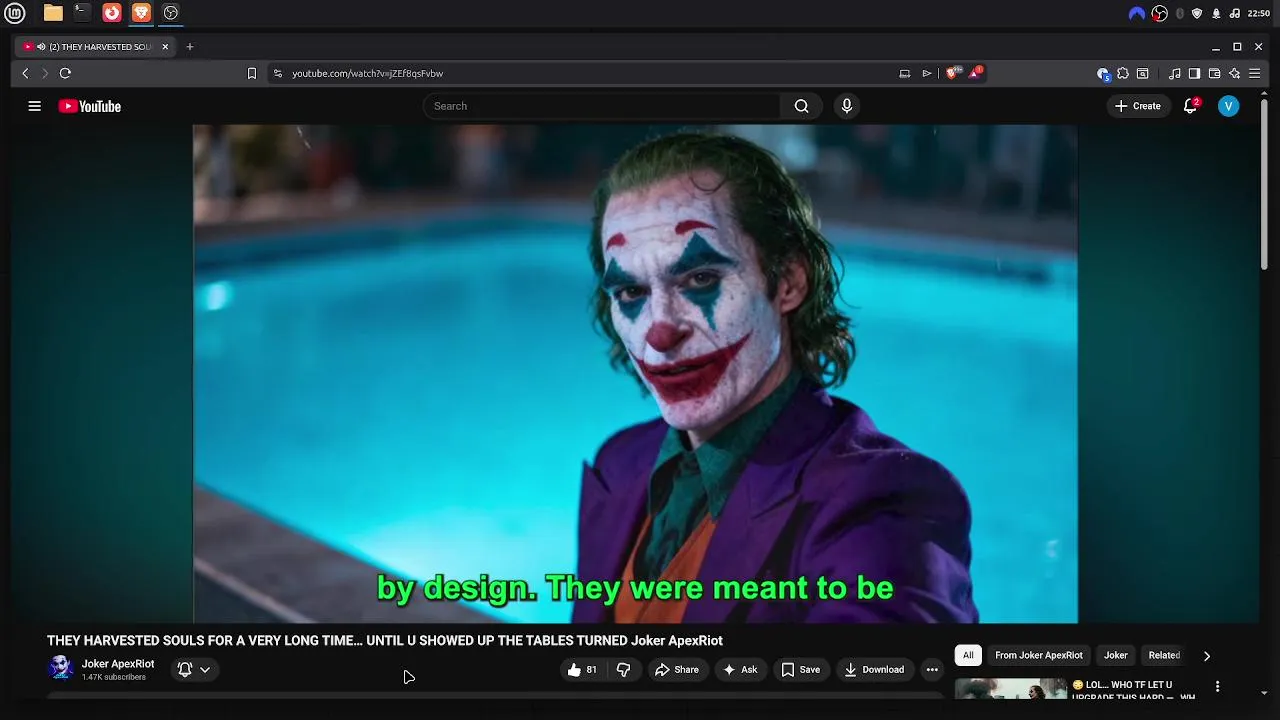Focus the YouTube search field
The height and width of the screenshot is (720, 1280).
click(x=602, y=106)
